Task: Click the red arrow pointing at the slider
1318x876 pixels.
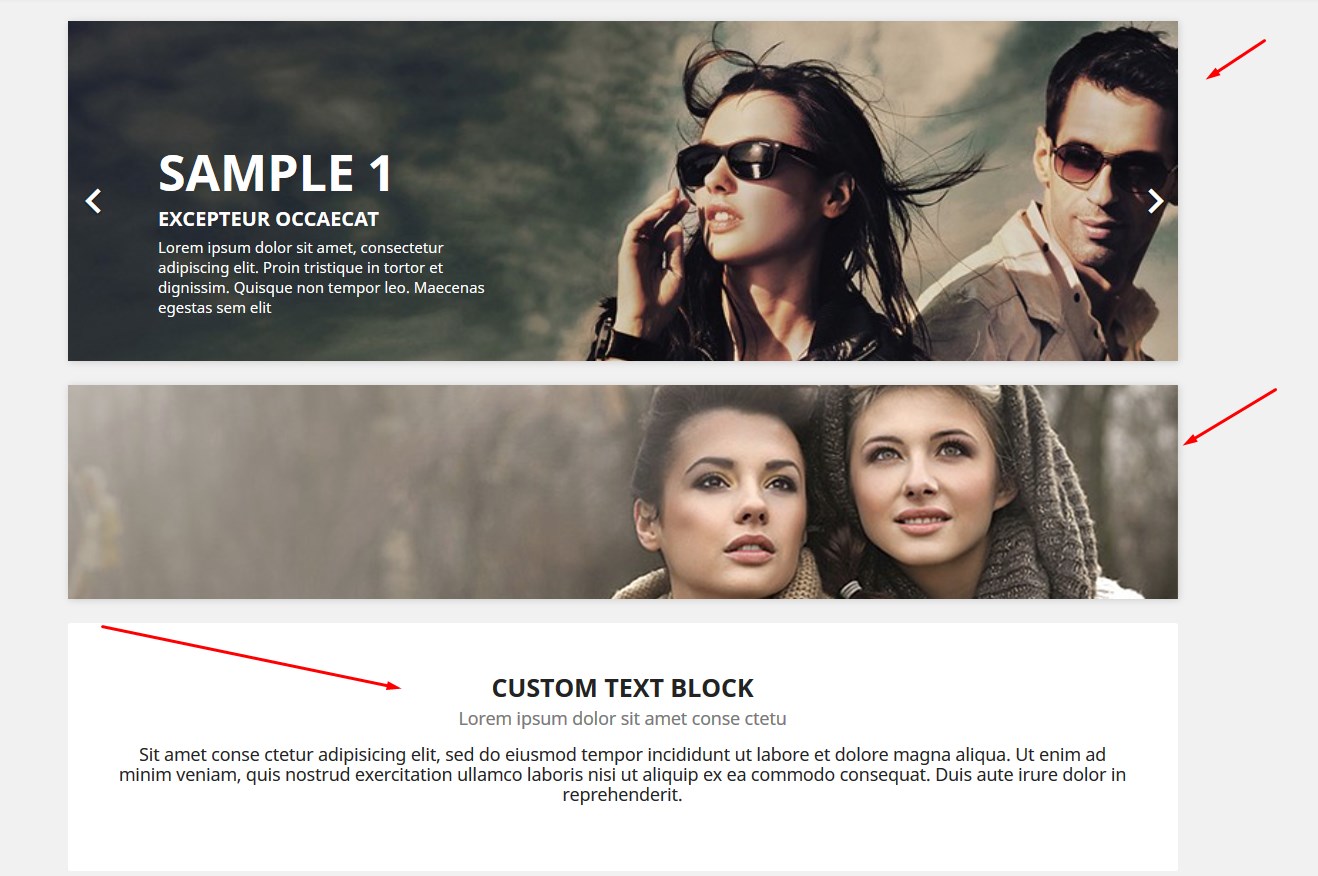Action: pyautogui.click(x=1236, y=59)
